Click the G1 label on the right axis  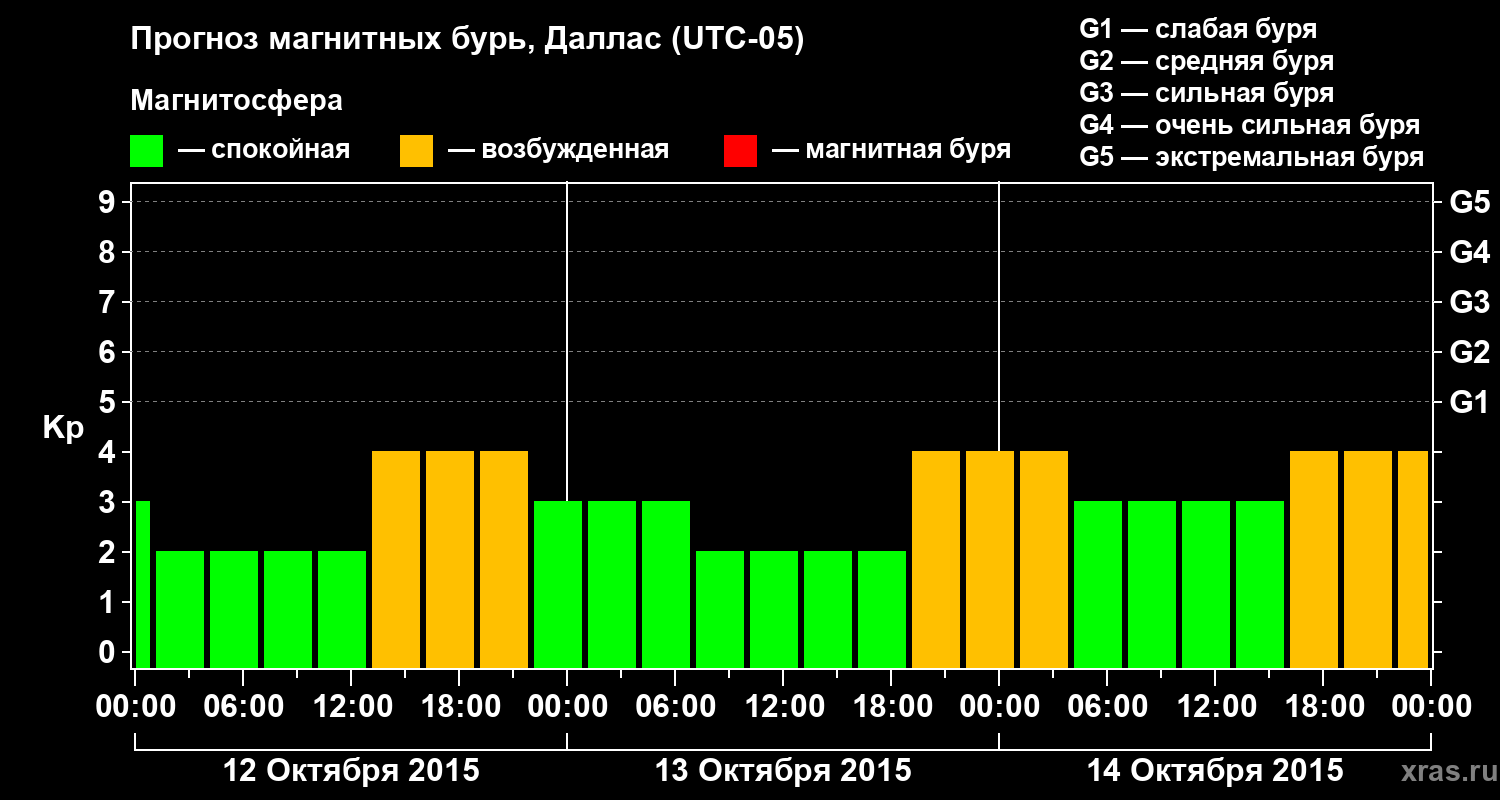pos(1469,402)
